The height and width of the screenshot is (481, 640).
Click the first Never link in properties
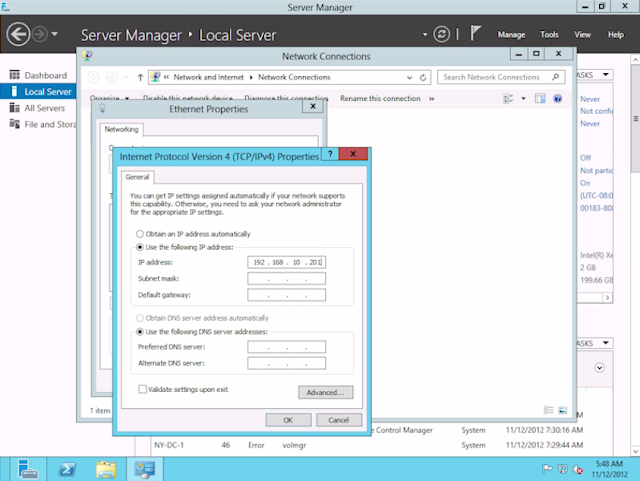590,99
